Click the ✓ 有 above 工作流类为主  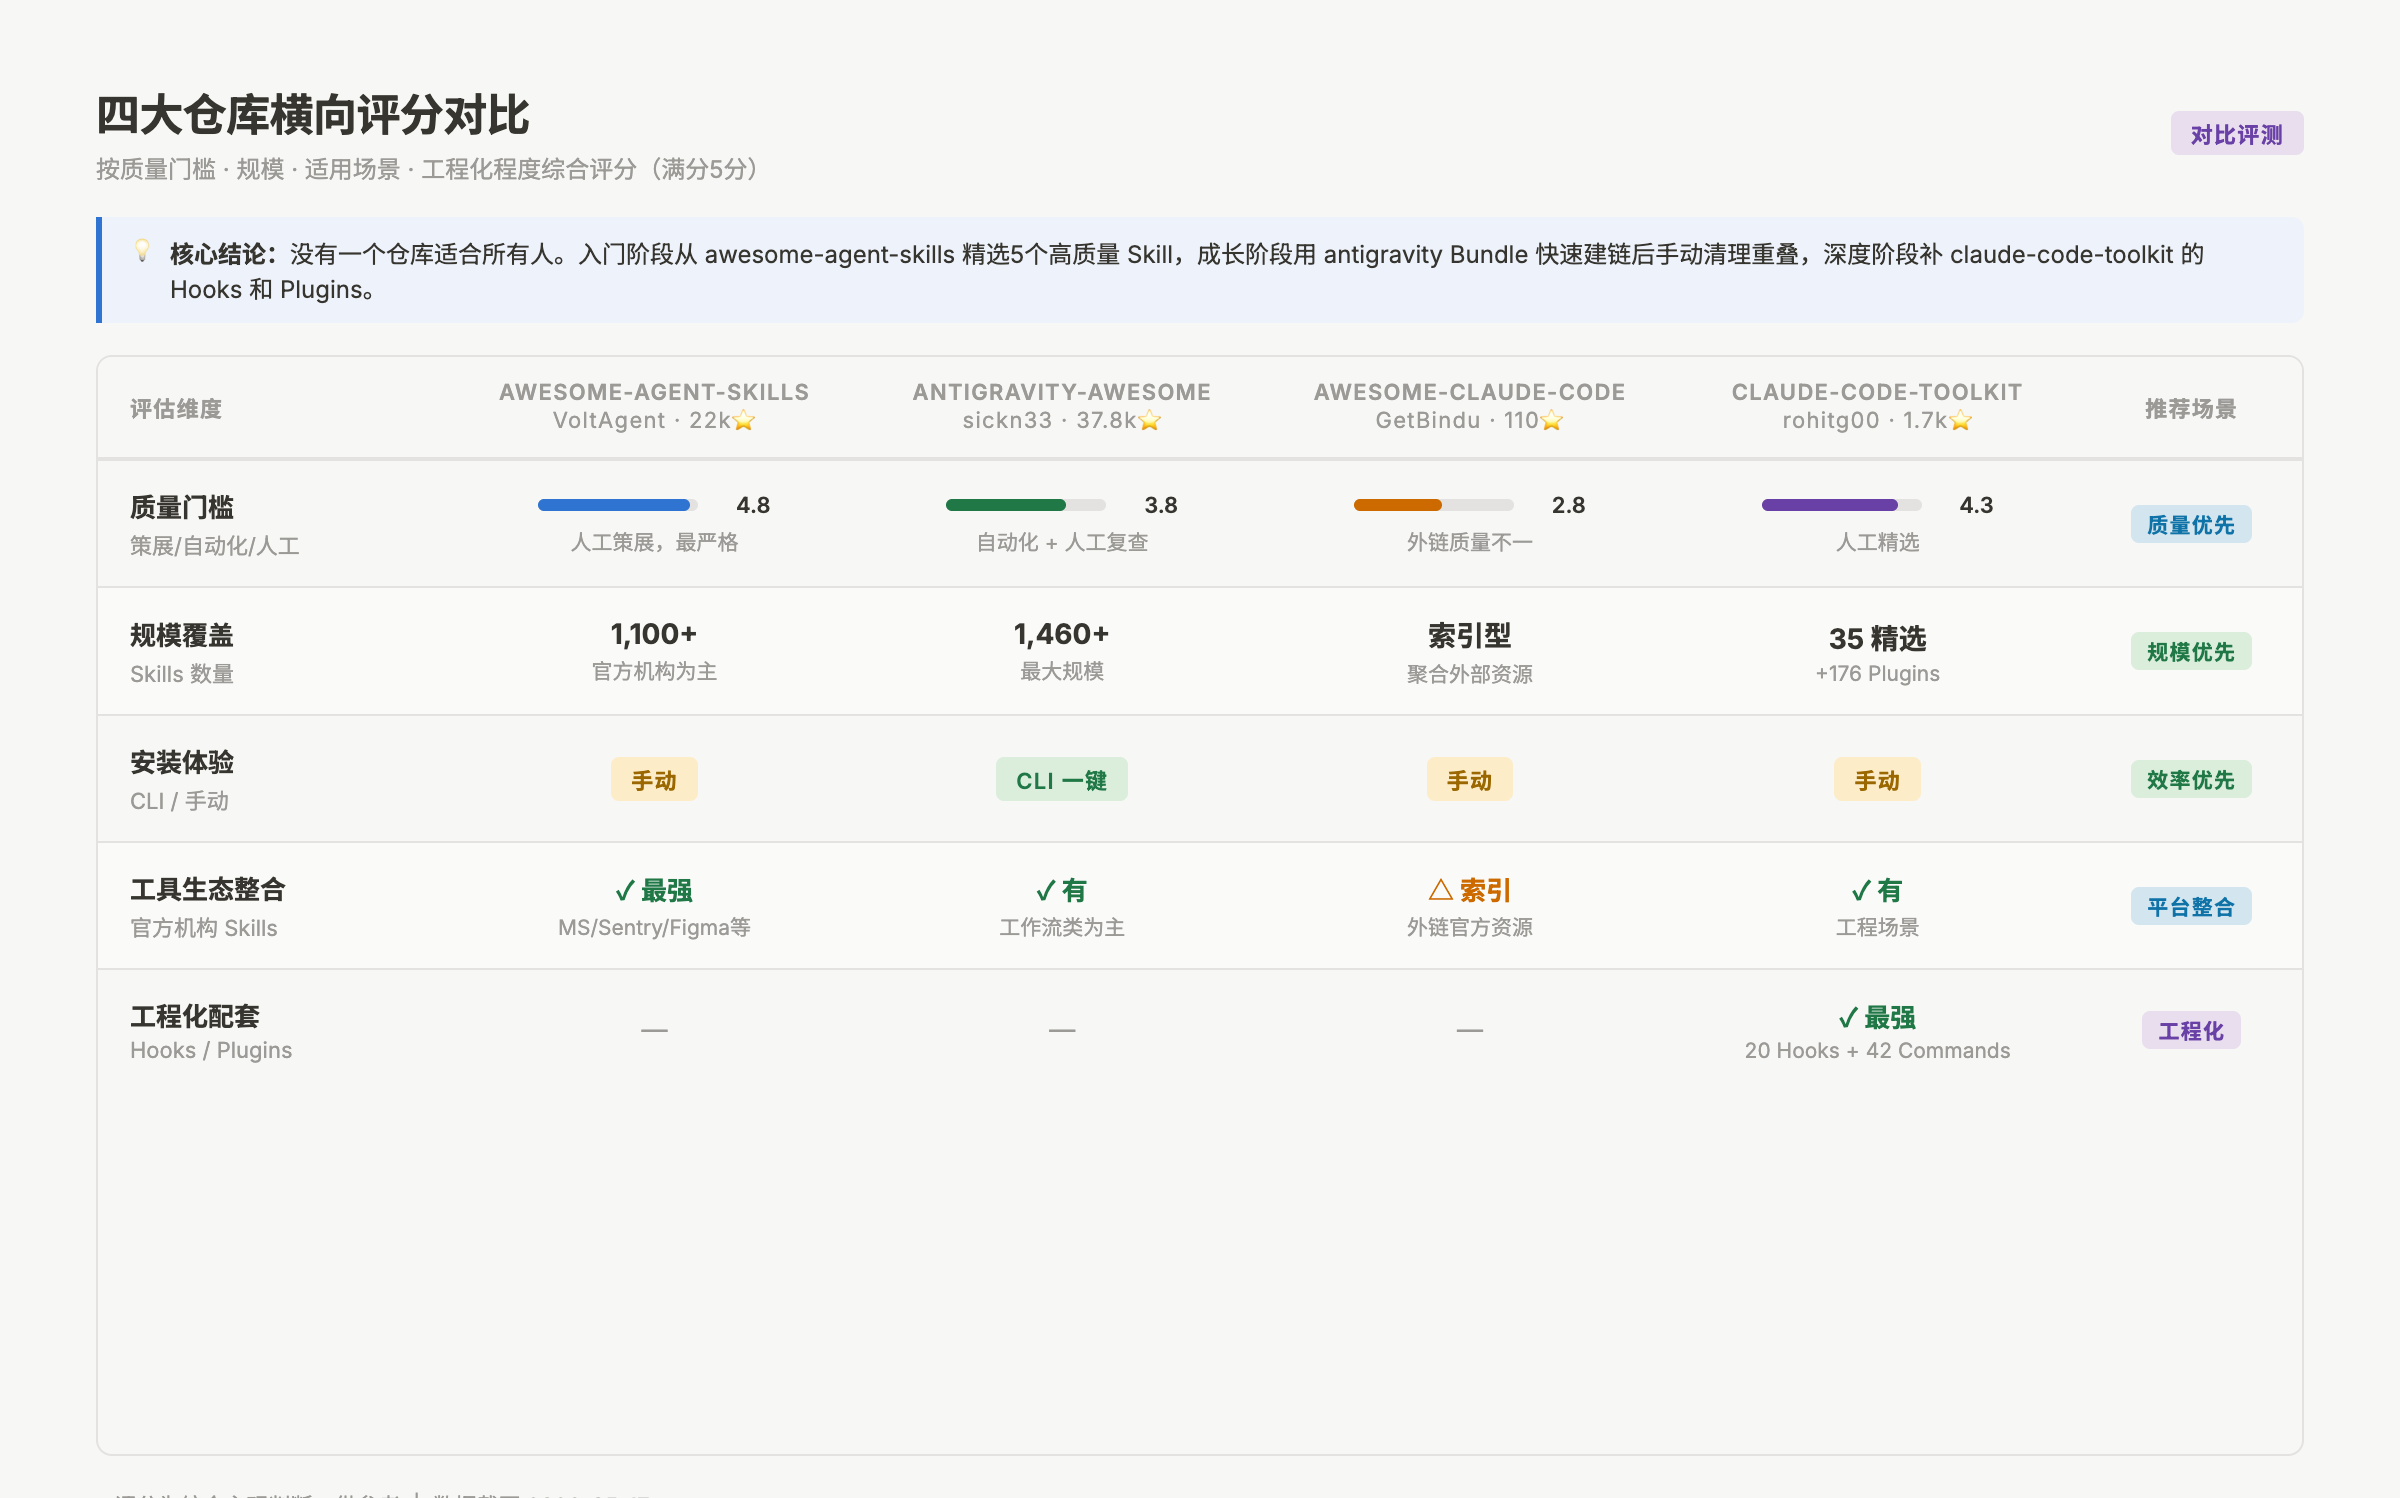(1061, 890)
